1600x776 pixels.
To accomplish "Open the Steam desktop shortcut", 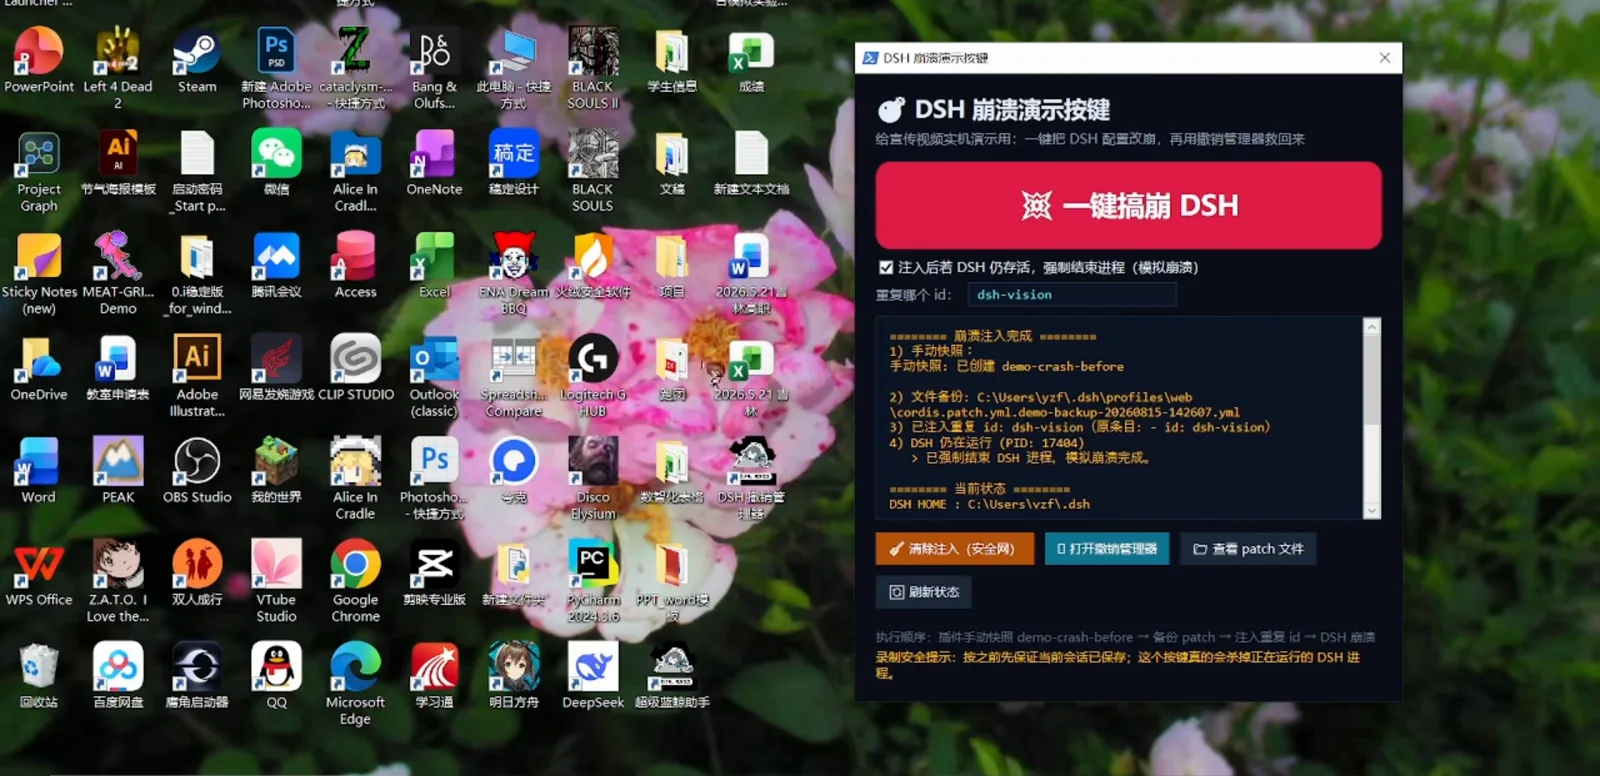I will [x=197, y=60].
